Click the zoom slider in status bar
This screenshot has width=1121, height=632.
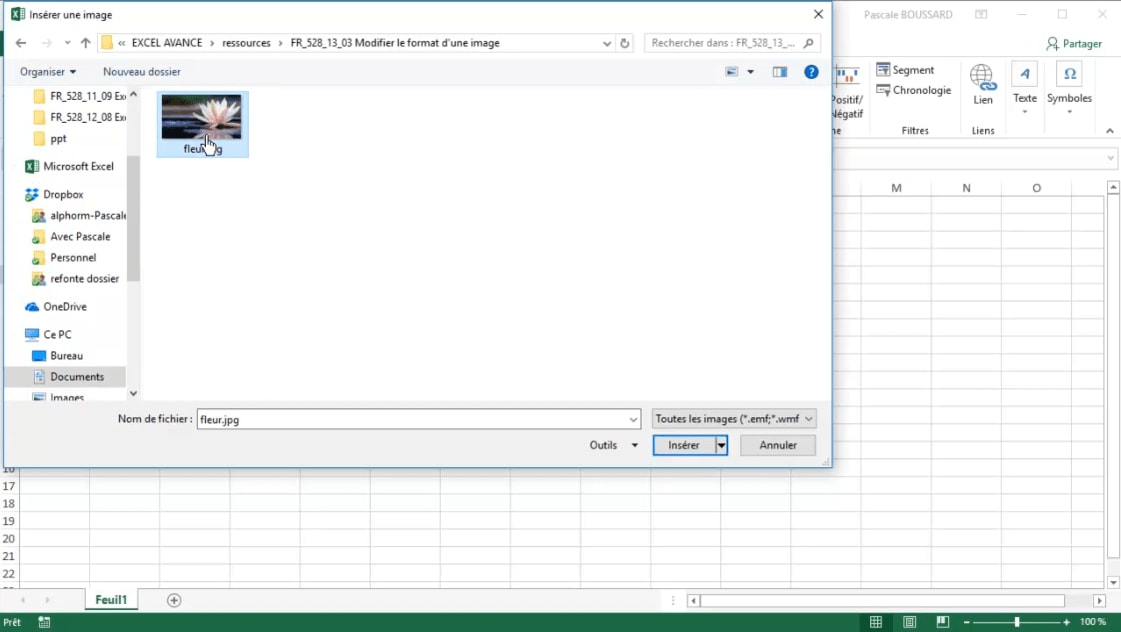coord(1017,622)
